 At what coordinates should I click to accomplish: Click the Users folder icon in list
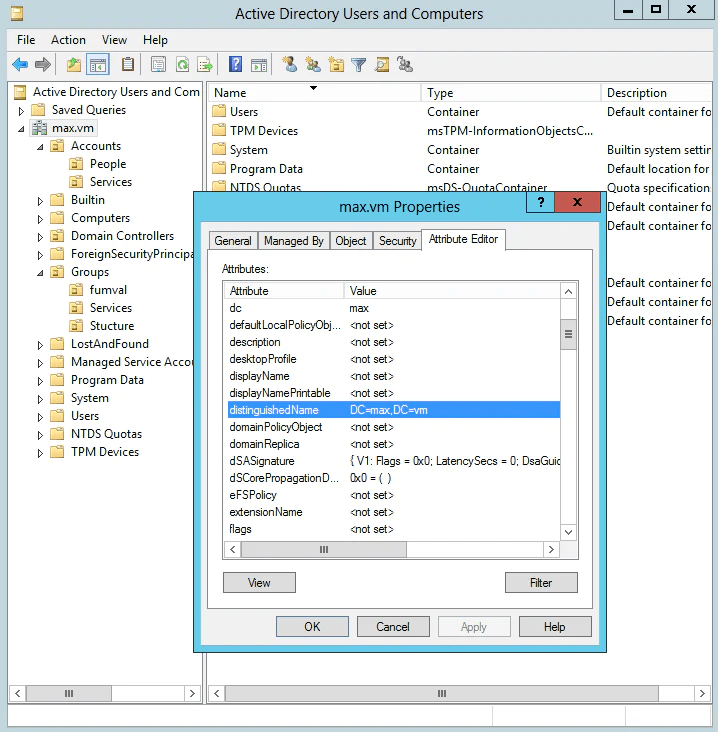click(218, 112)
